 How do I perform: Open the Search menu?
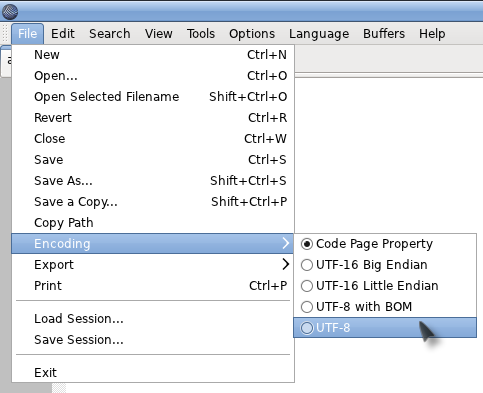[x=110, y=34]
